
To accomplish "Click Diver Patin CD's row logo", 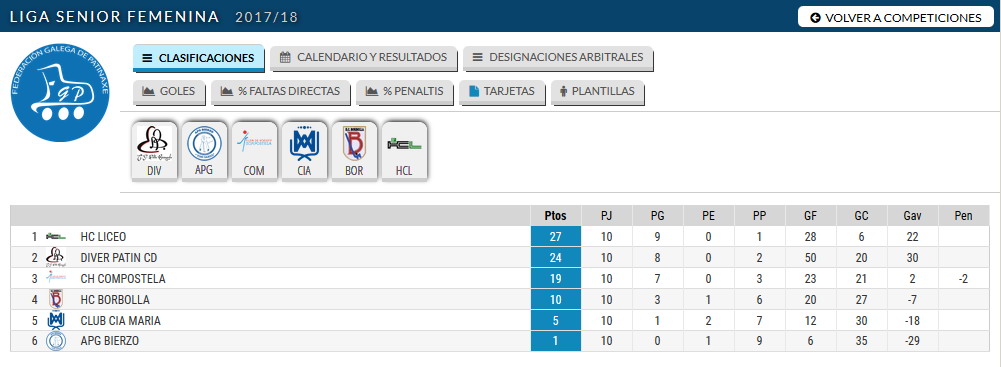I will tap(56, 258).
